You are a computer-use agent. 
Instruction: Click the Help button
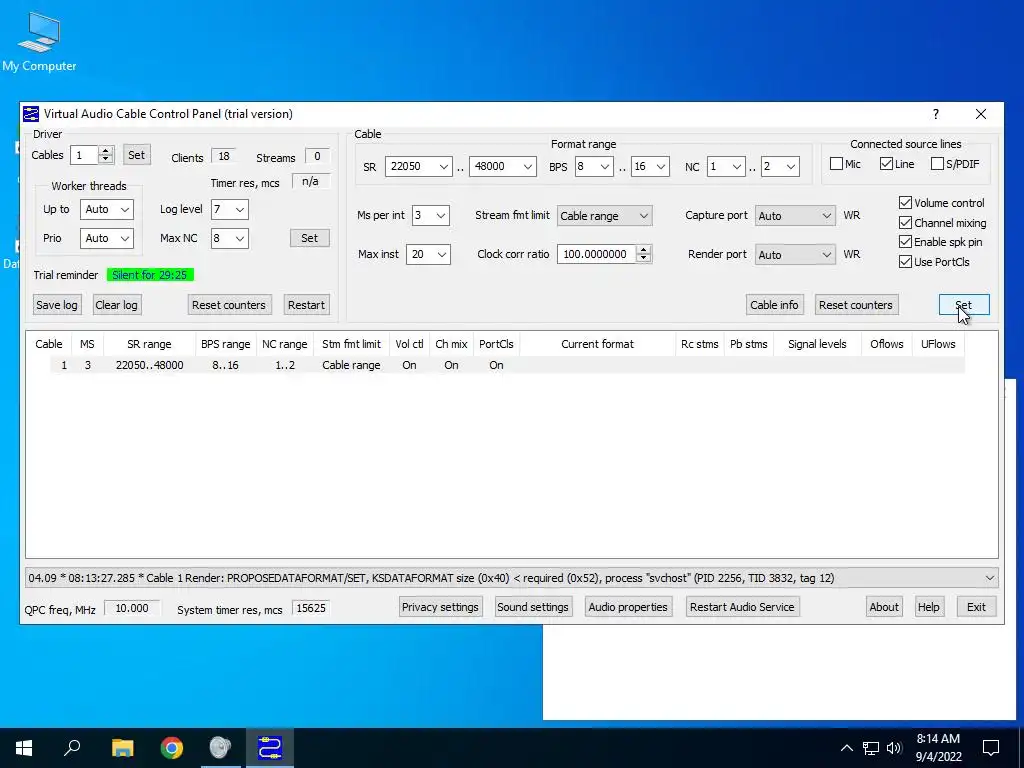pos(928,607)
